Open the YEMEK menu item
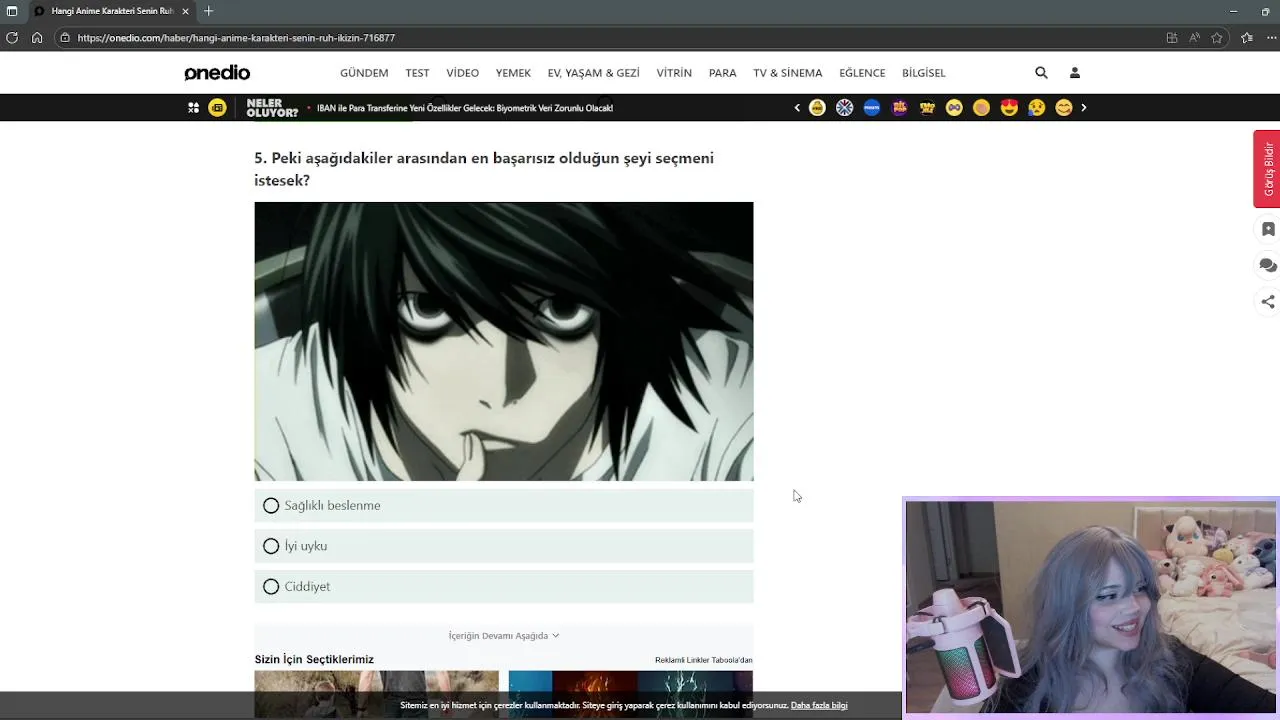 point(513,73)
